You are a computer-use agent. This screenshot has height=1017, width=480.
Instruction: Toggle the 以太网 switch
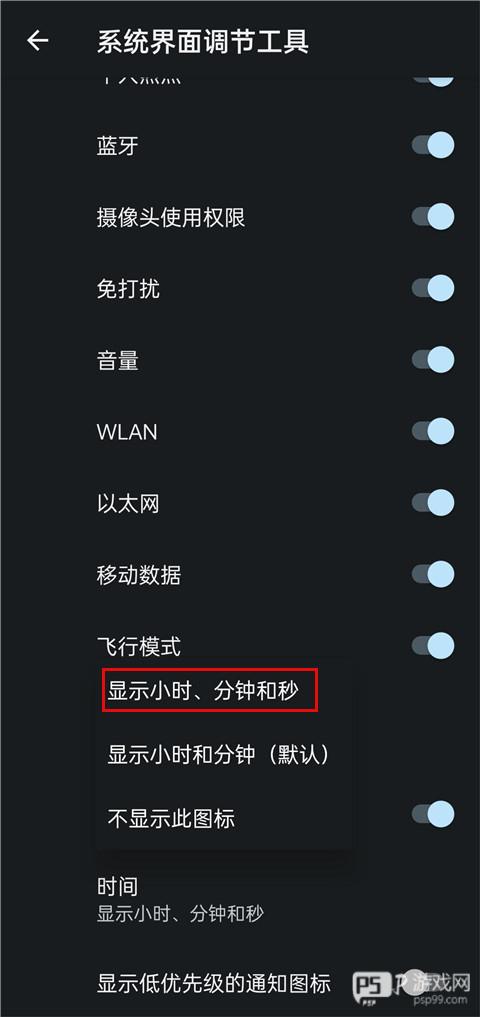click(433, 503)
